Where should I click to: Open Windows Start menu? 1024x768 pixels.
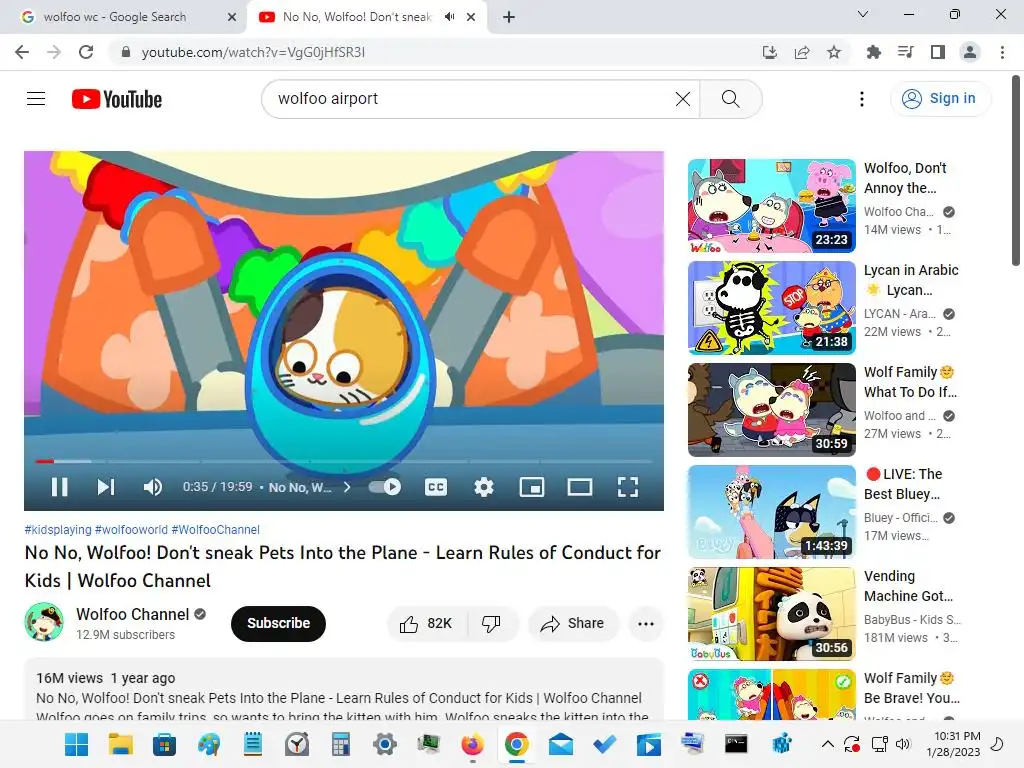click(76, 744)
